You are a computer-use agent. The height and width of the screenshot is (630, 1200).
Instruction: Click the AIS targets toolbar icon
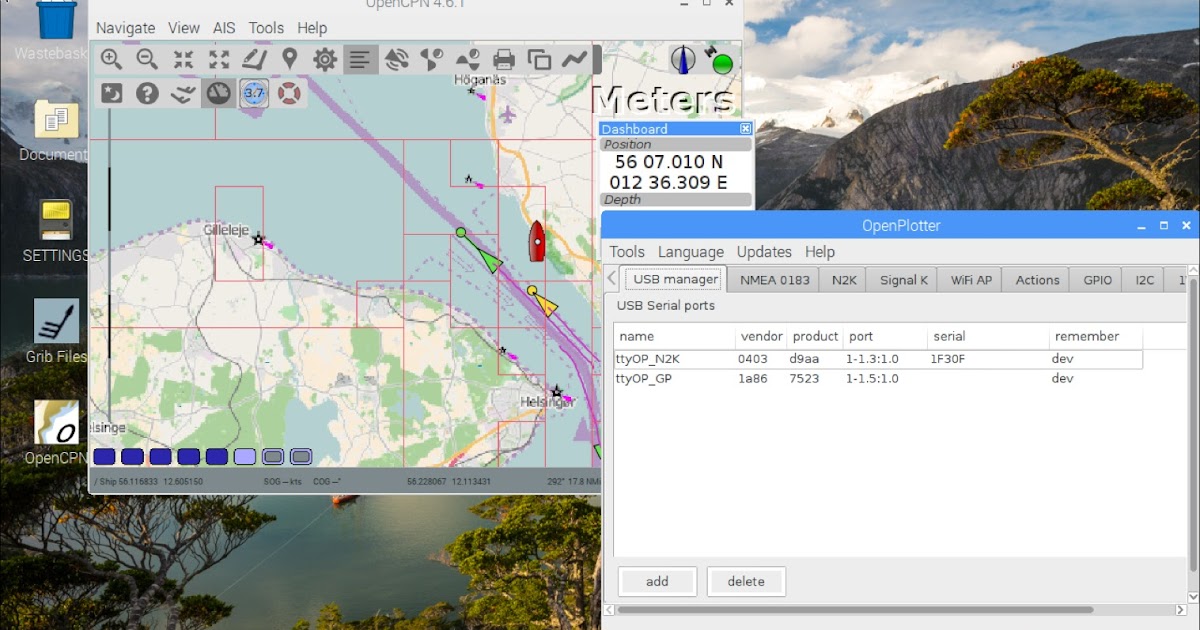click(397, 59)
